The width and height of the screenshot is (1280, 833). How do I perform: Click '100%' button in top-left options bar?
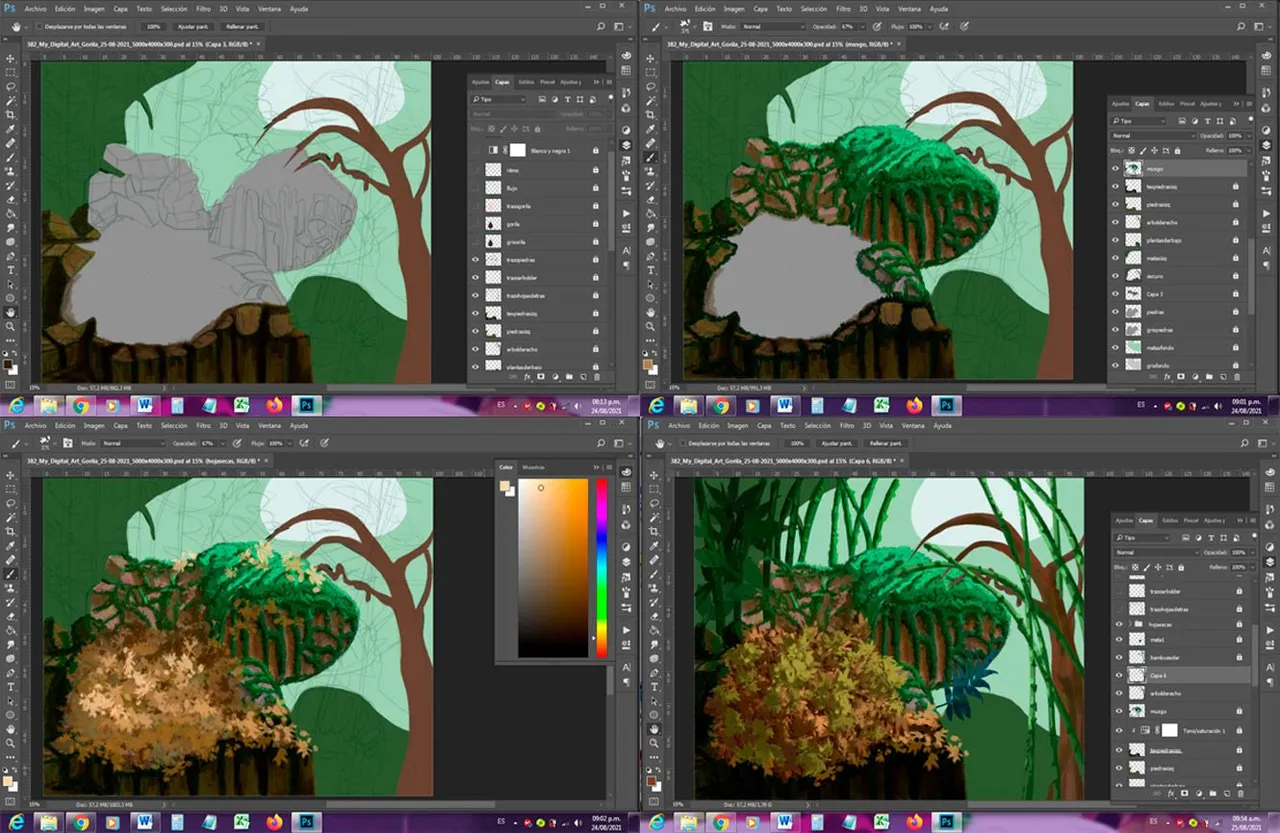point(154,25)
